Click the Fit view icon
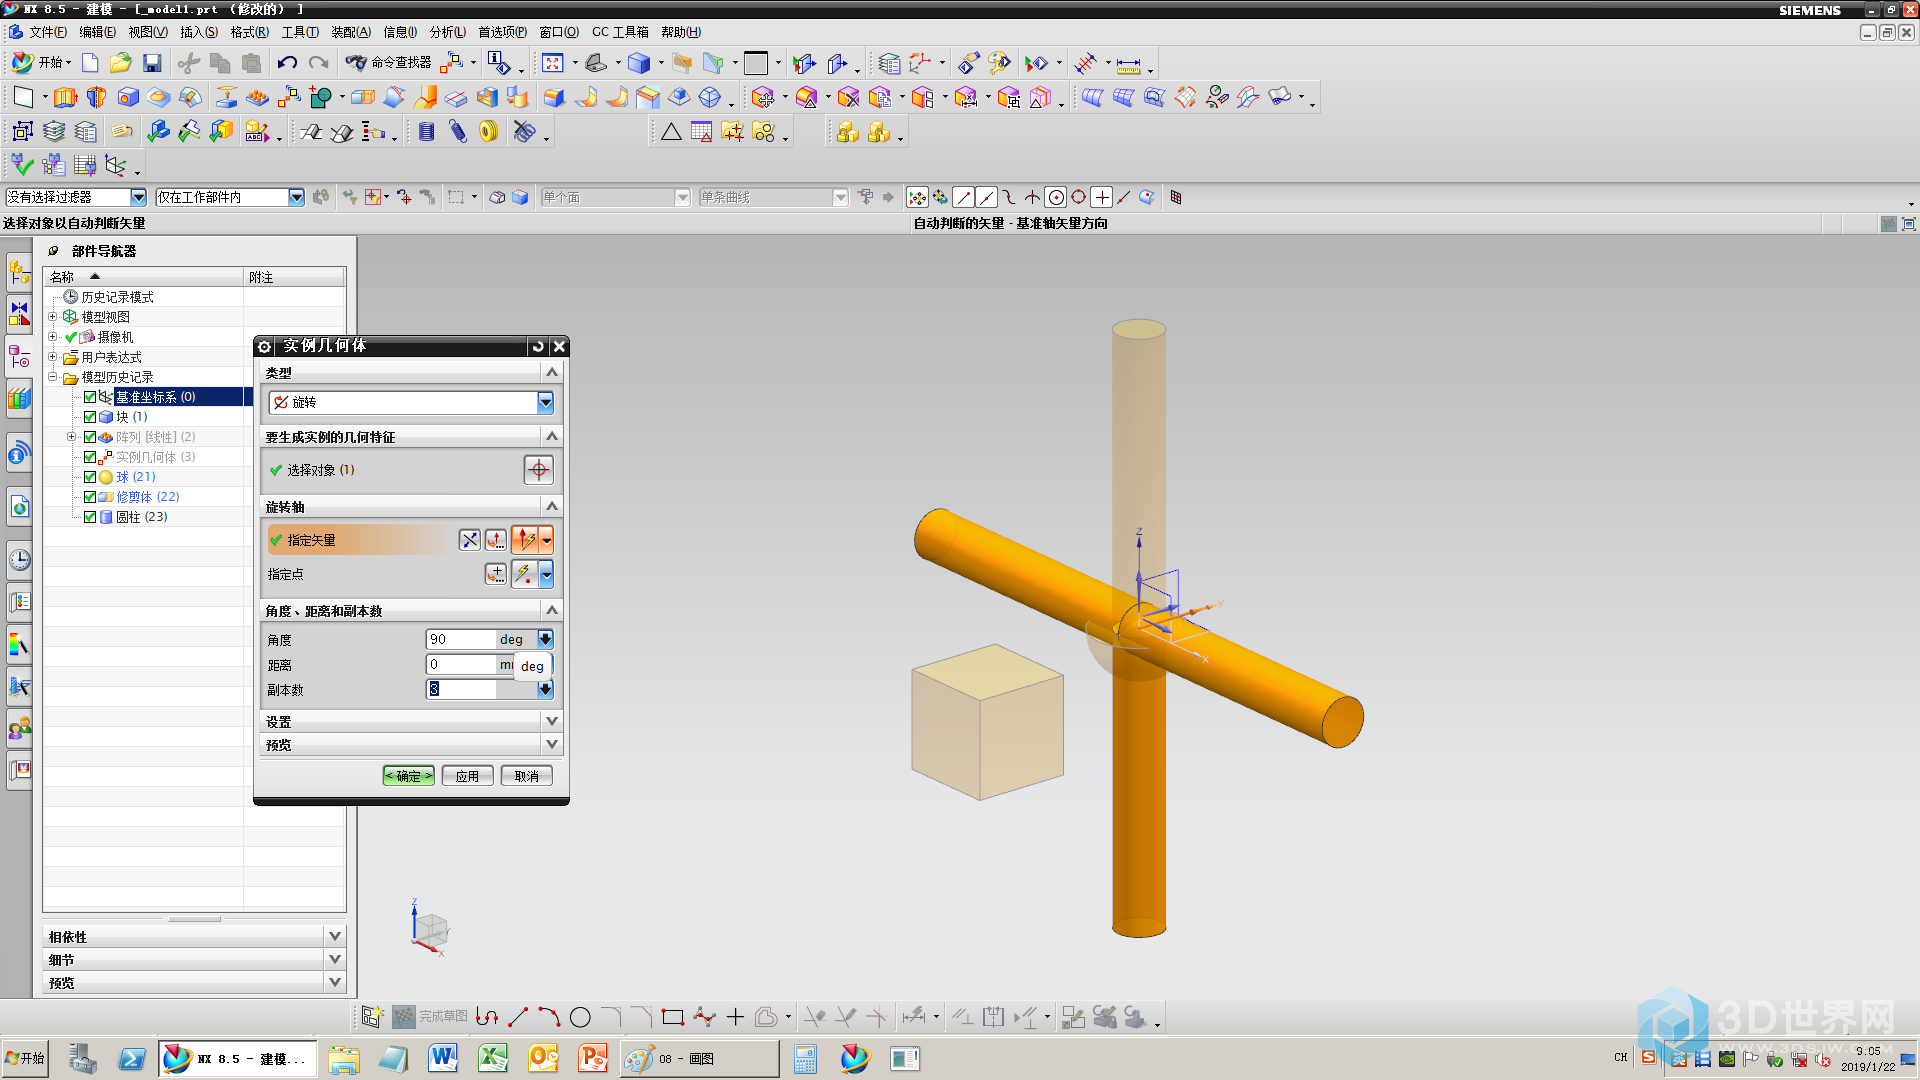The image size is (1920, 1080). 553,63
